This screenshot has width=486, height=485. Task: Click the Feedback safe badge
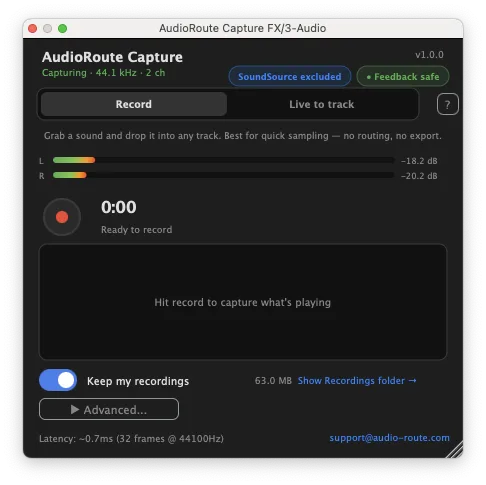click(403, 77)
